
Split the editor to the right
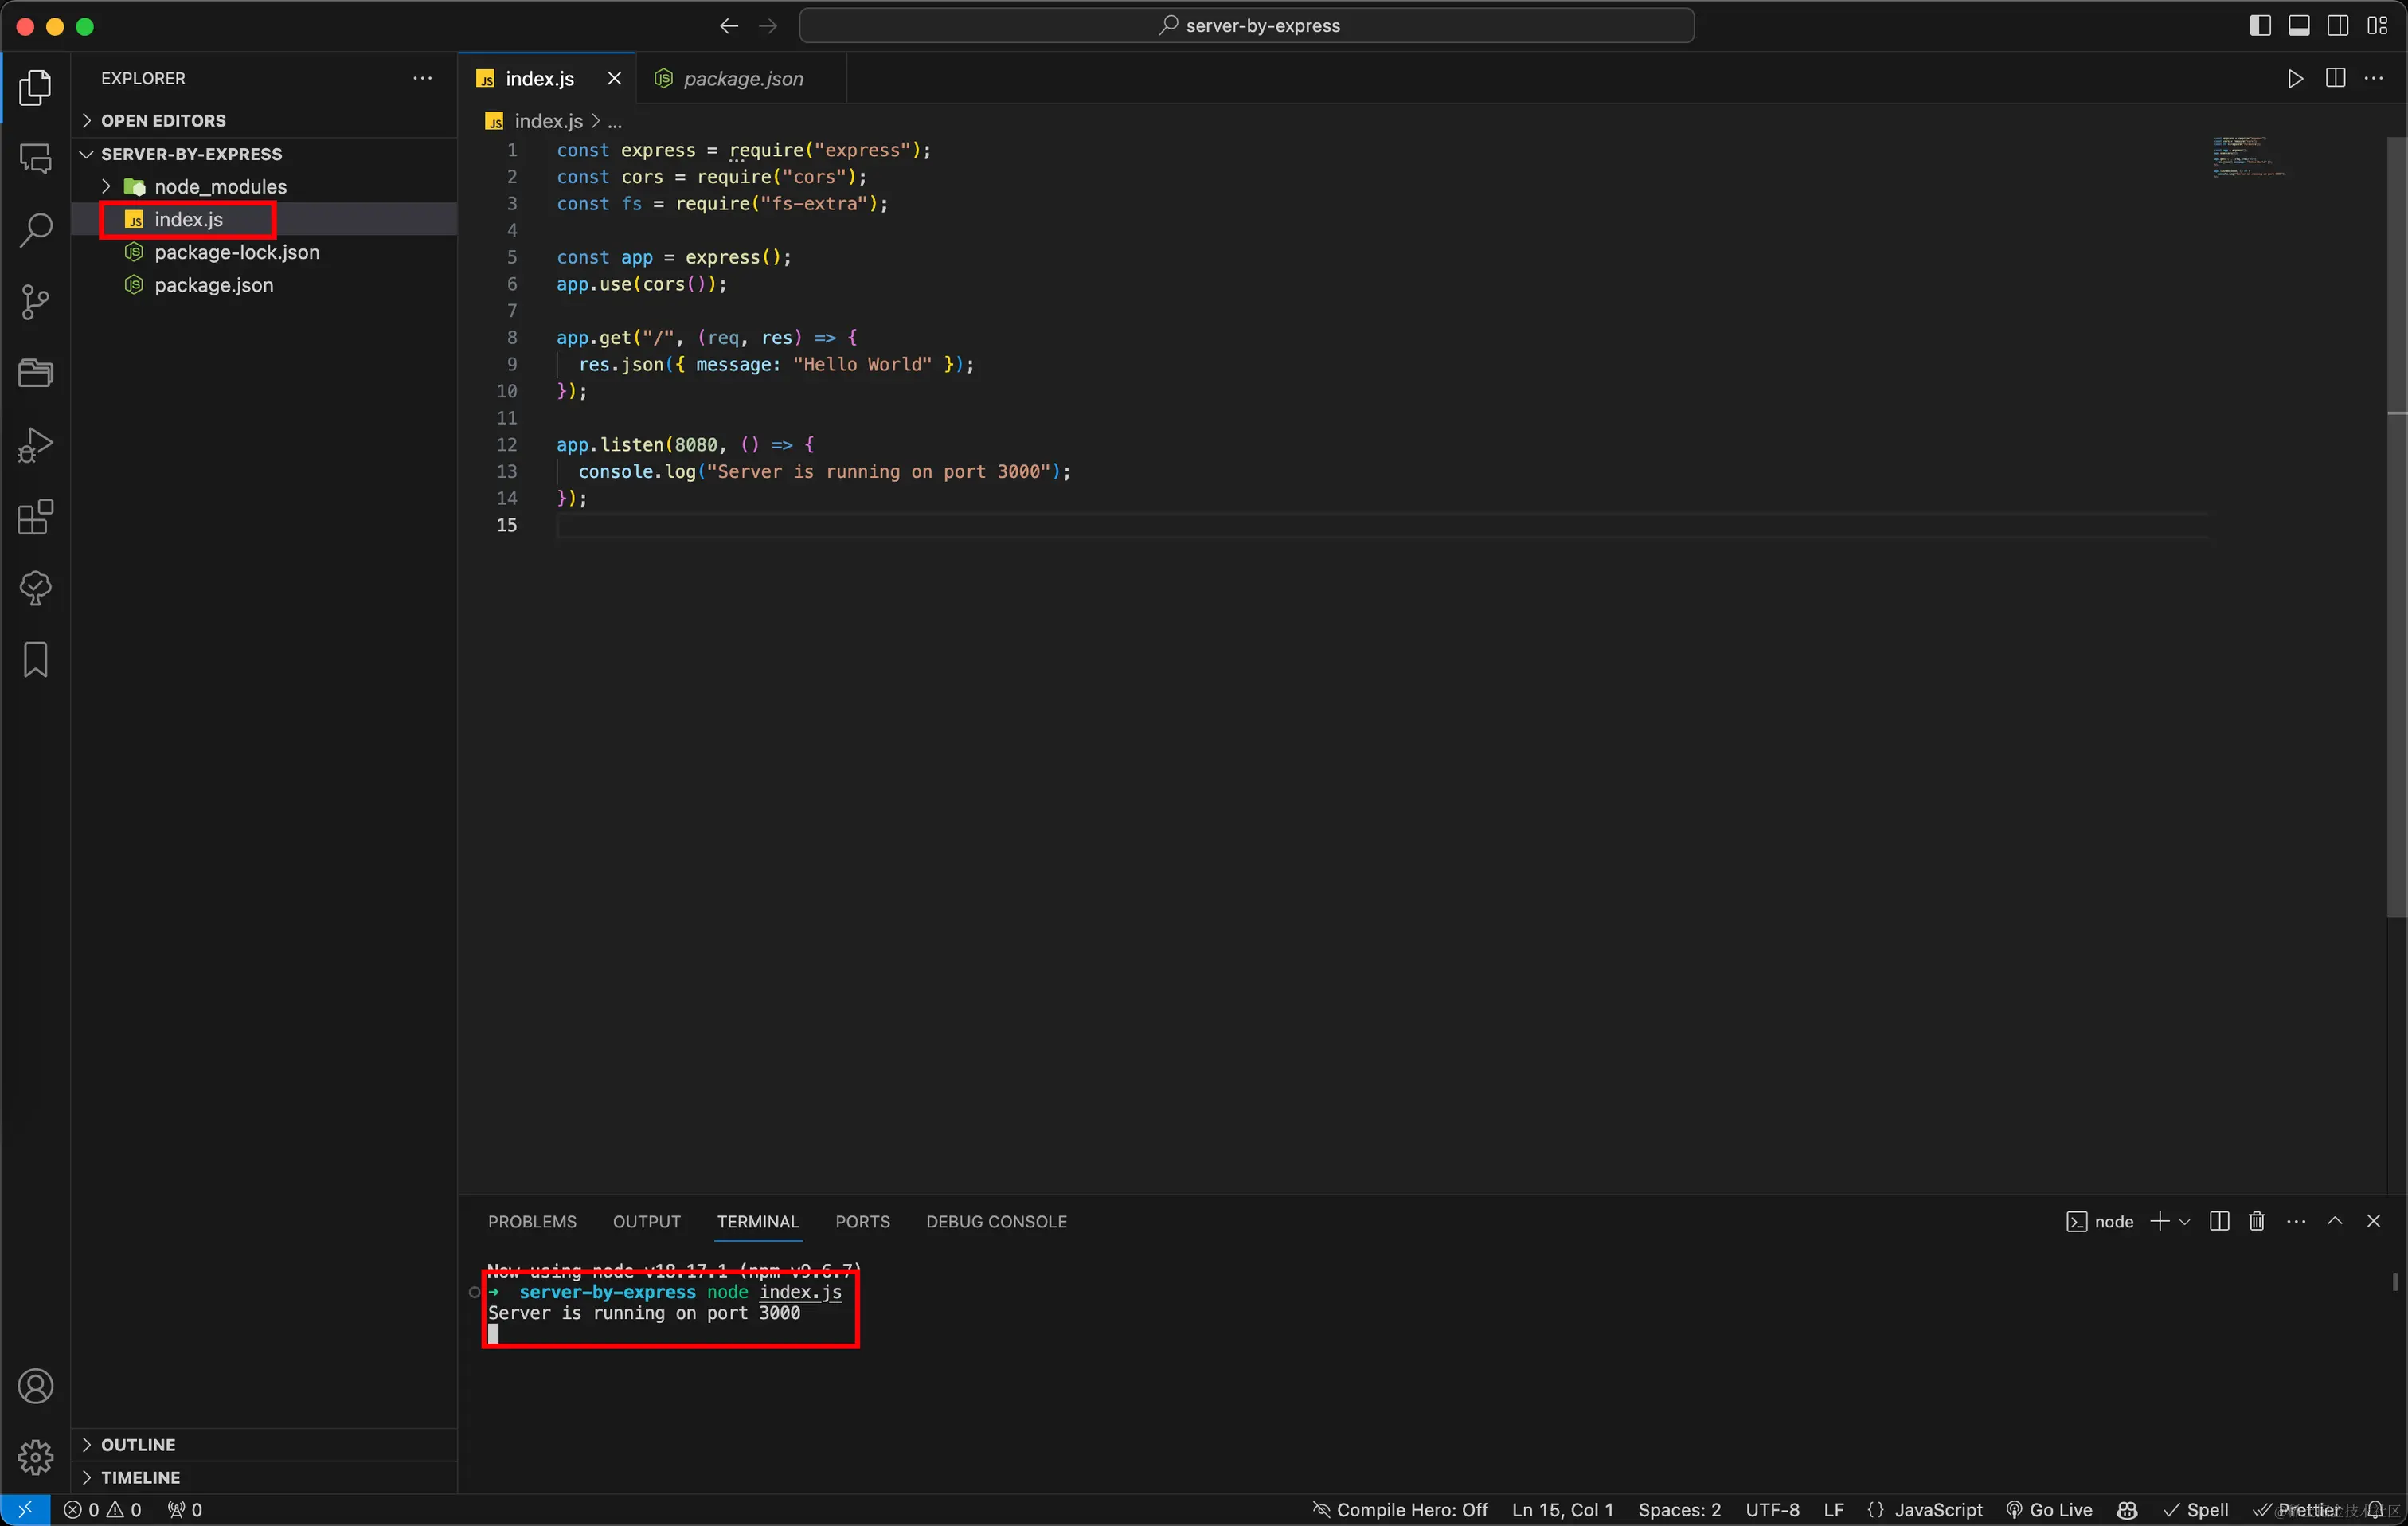click(2335, 78)
